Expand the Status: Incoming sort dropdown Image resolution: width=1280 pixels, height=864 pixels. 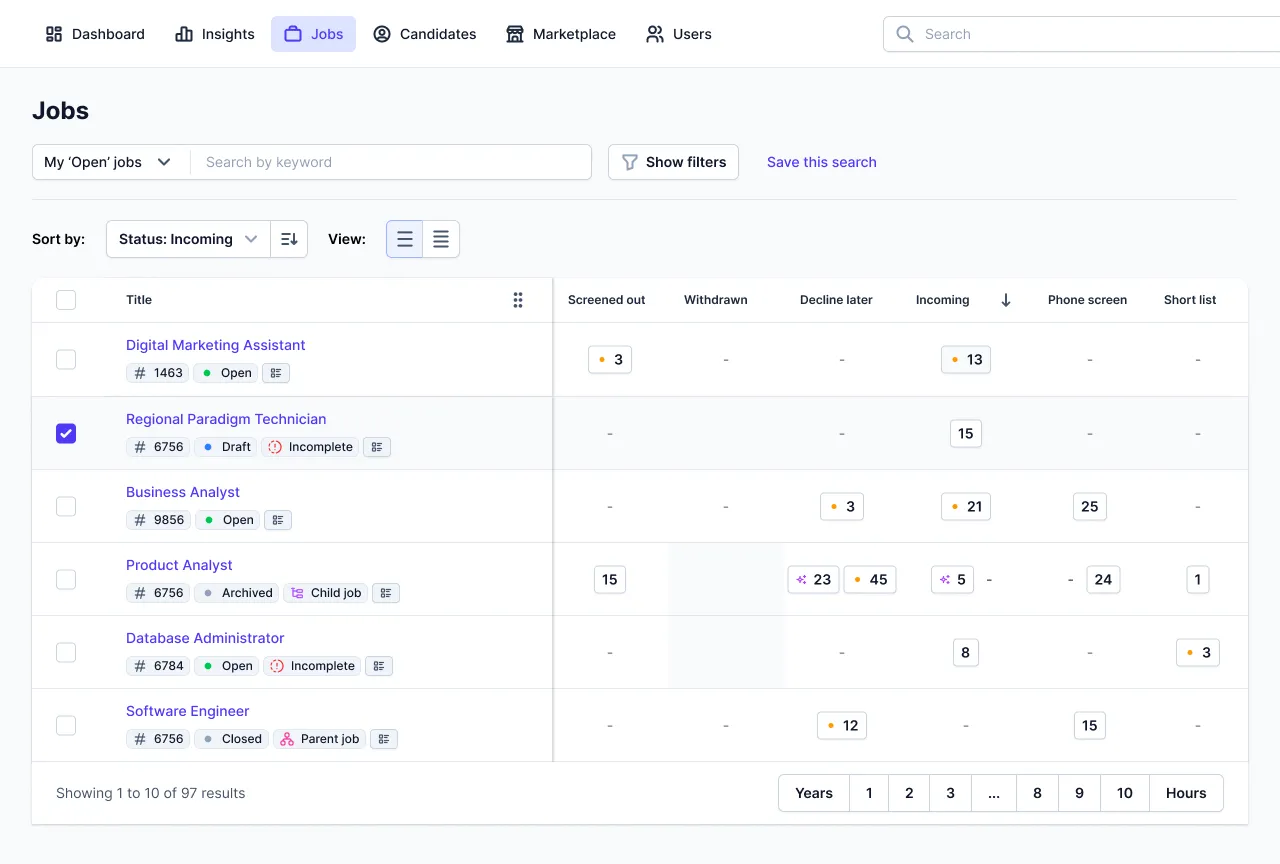point(188,239)
